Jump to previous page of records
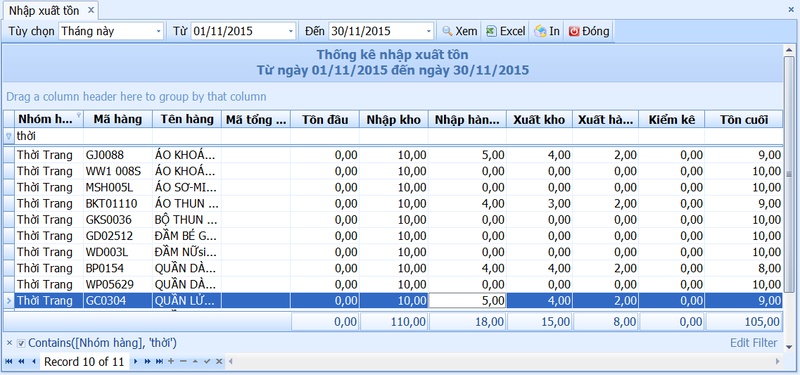 click(x=21, y=361)
